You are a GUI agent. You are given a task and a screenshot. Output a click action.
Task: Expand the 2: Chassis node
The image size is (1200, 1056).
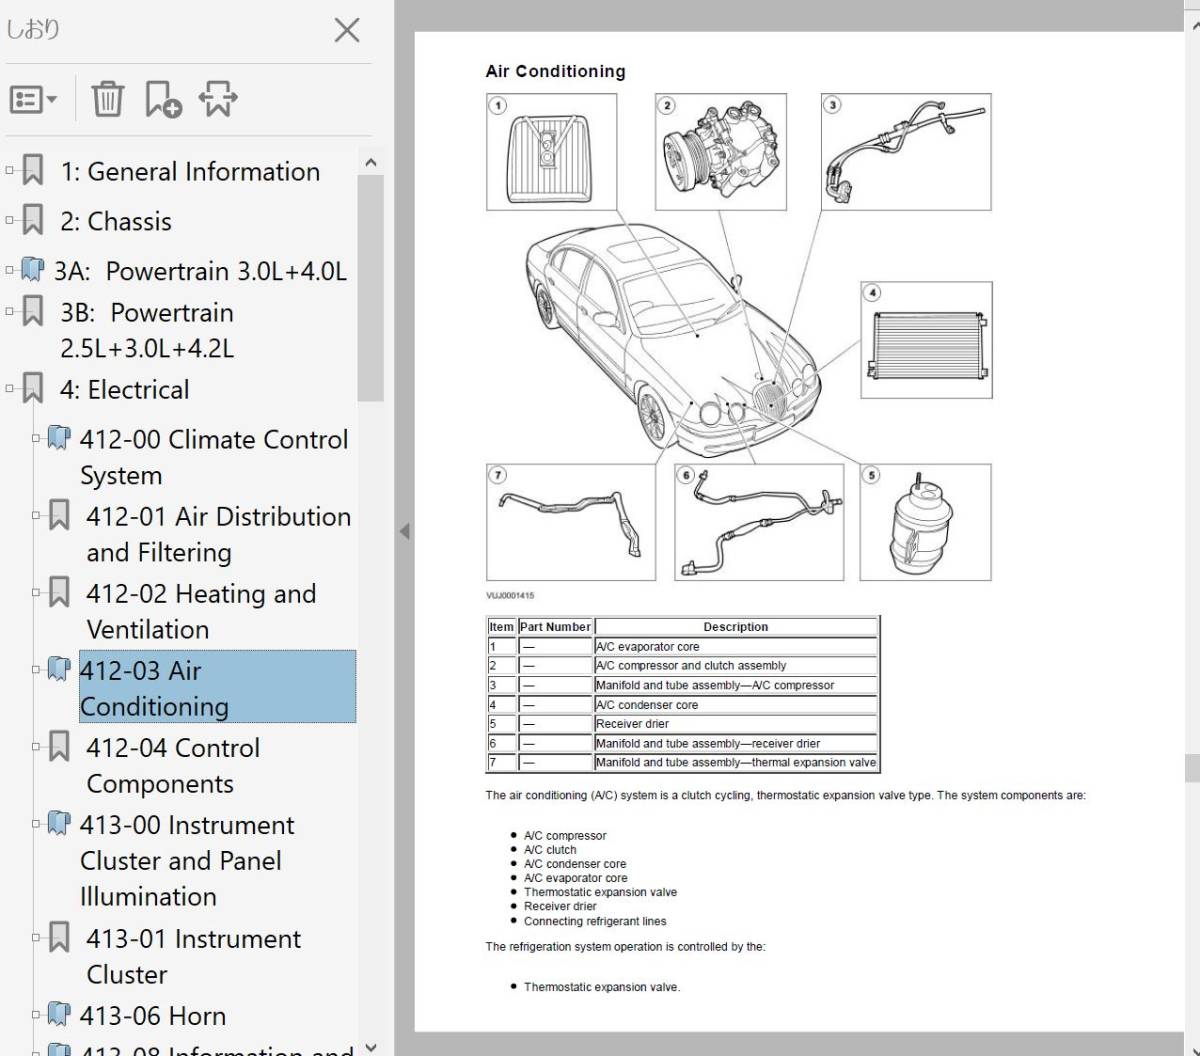pyautogui.click(x=10, y=220)
